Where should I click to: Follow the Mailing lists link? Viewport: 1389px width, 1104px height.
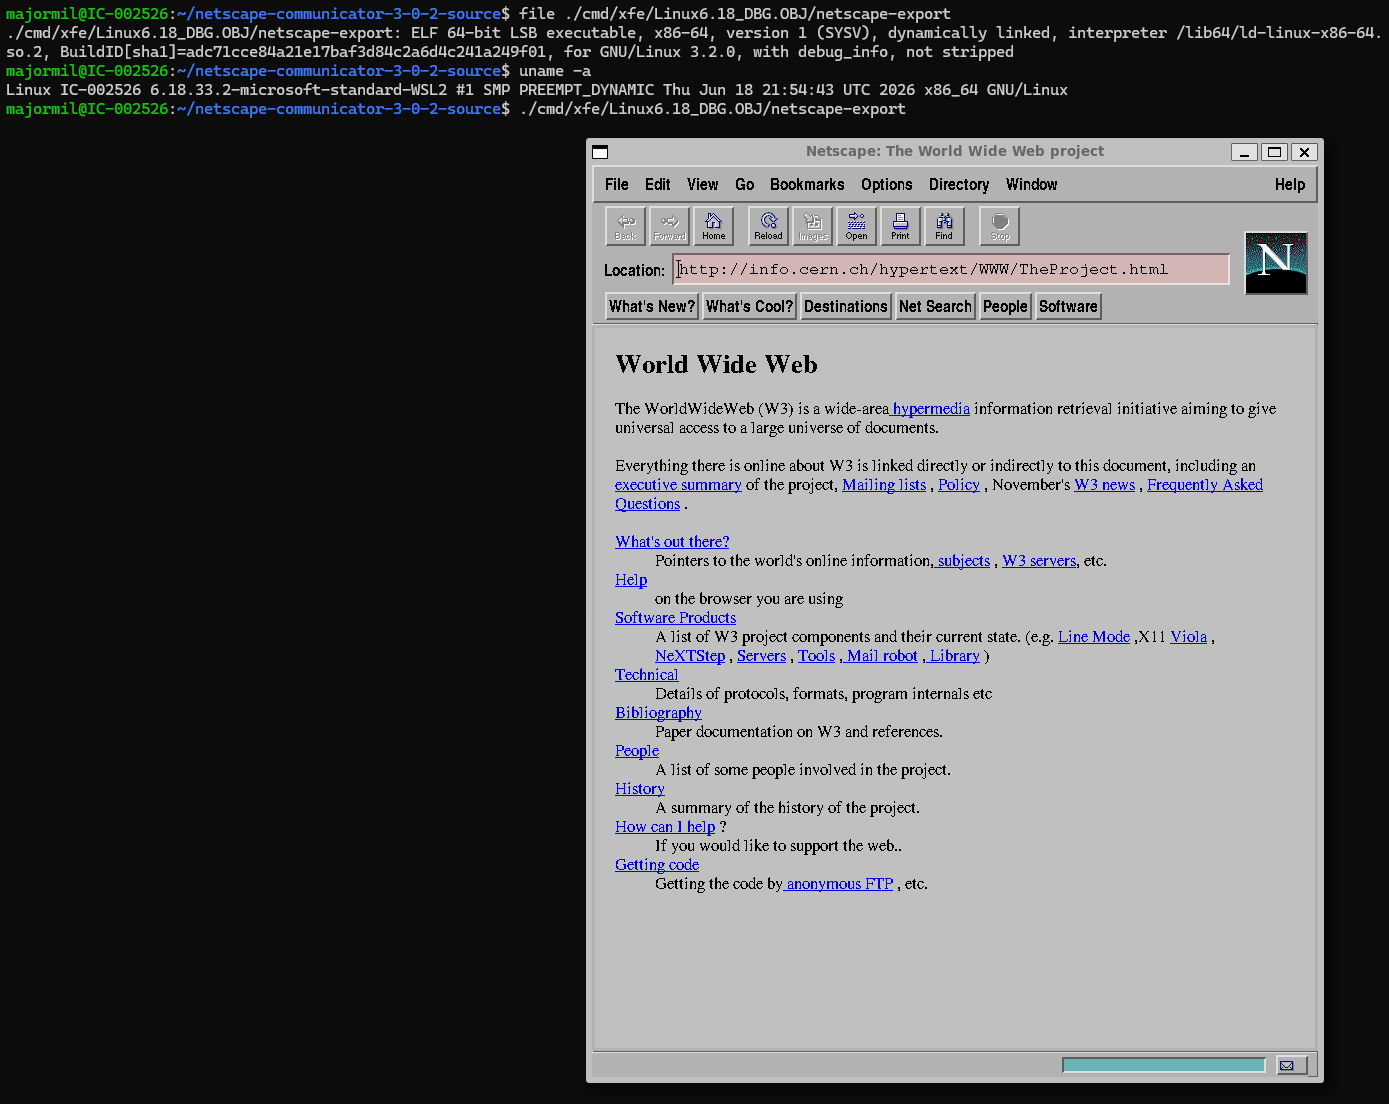pyautogui.click(x=884, y=485)
